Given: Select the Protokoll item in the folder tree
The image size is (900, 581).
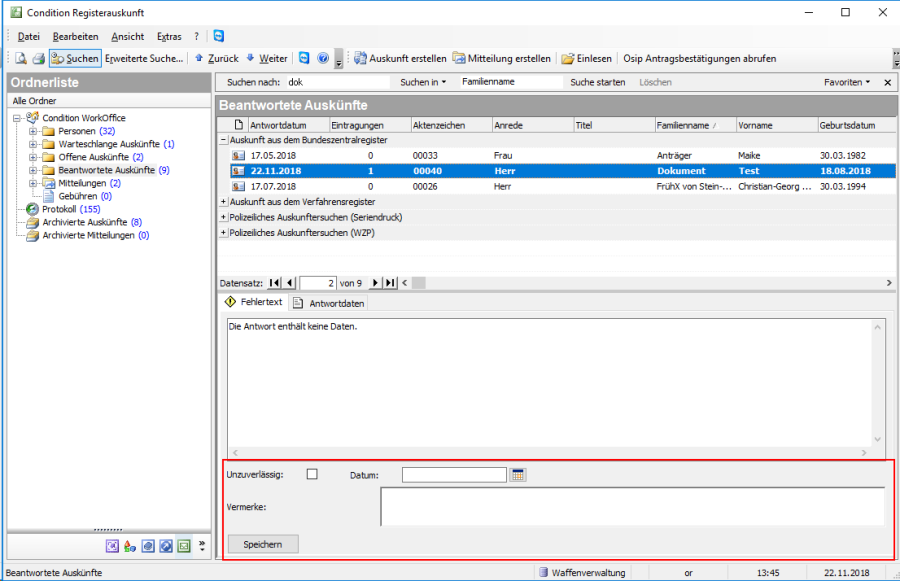Looking at the screenshot, I should point(58,209).
